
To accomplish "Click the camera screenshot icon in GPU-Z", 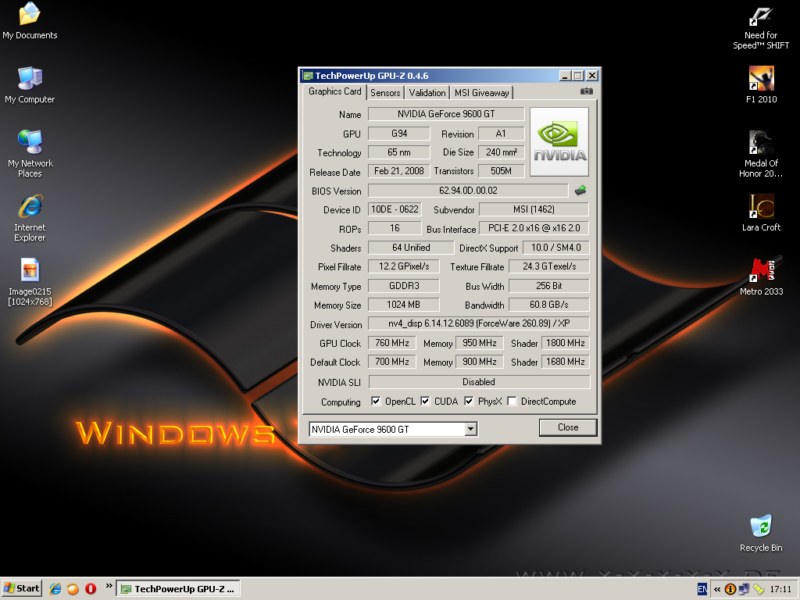I will pos(586,91).
